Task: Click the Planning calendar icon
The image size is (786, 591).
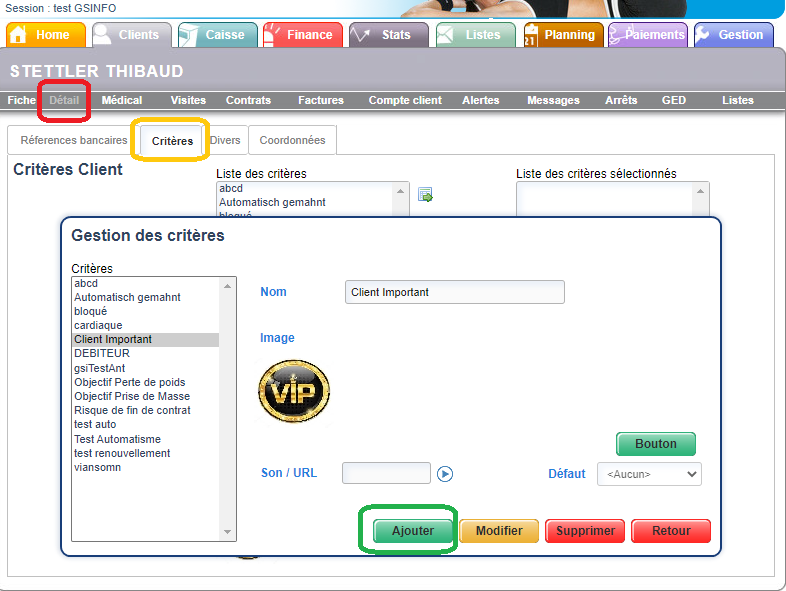Action: (x=532, y=35)
